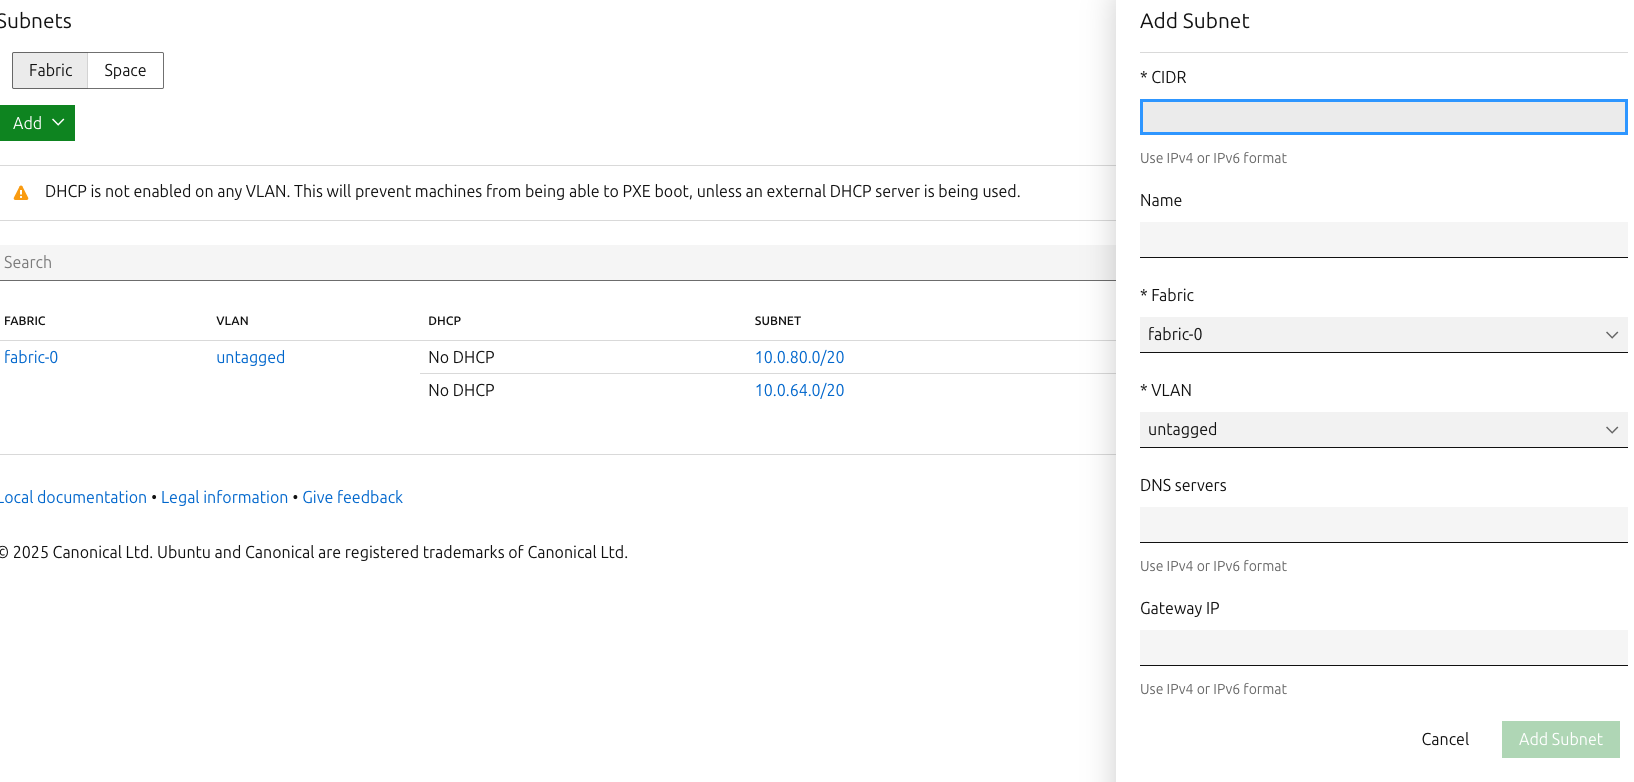Screen dimensions: 1634x782
Task: Open subnet 10.0.80.0/20
Action: (799, 358)
